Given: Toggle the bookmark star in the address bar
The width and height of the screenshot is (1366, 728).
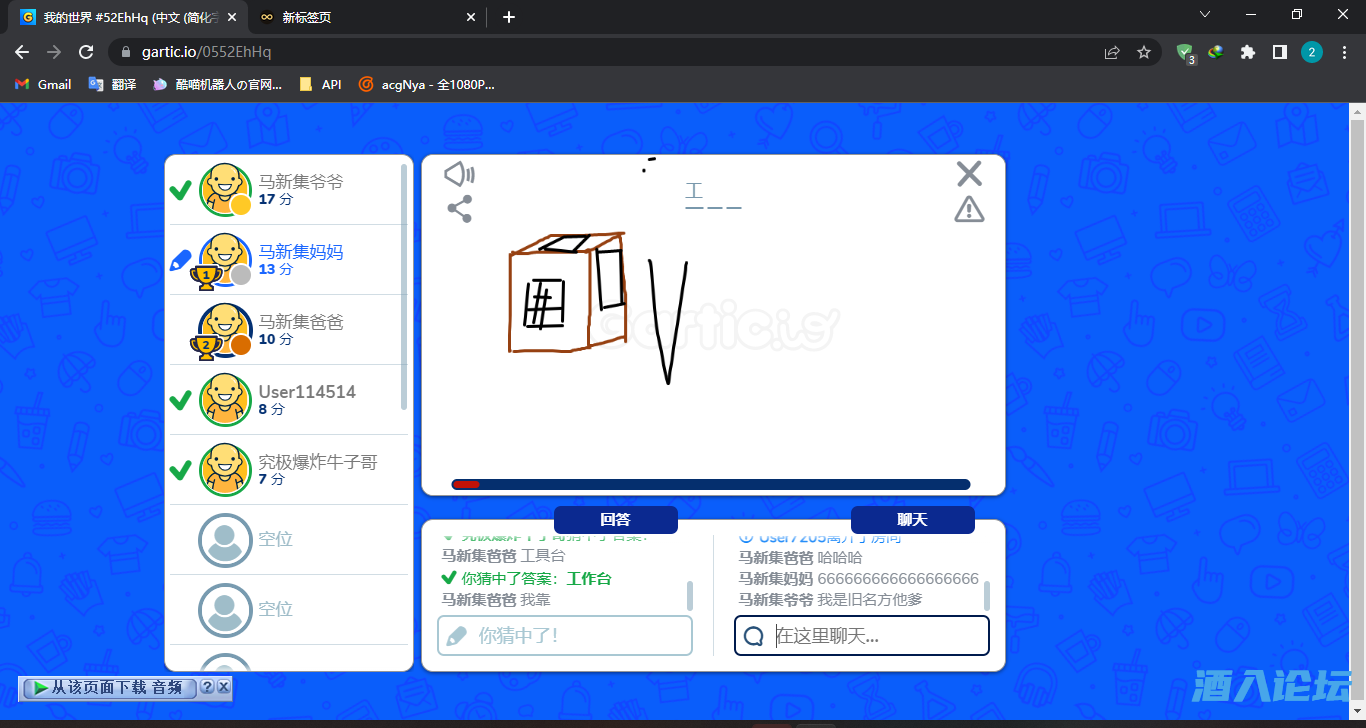Looking at the screenshot, I should (1143, 51).
